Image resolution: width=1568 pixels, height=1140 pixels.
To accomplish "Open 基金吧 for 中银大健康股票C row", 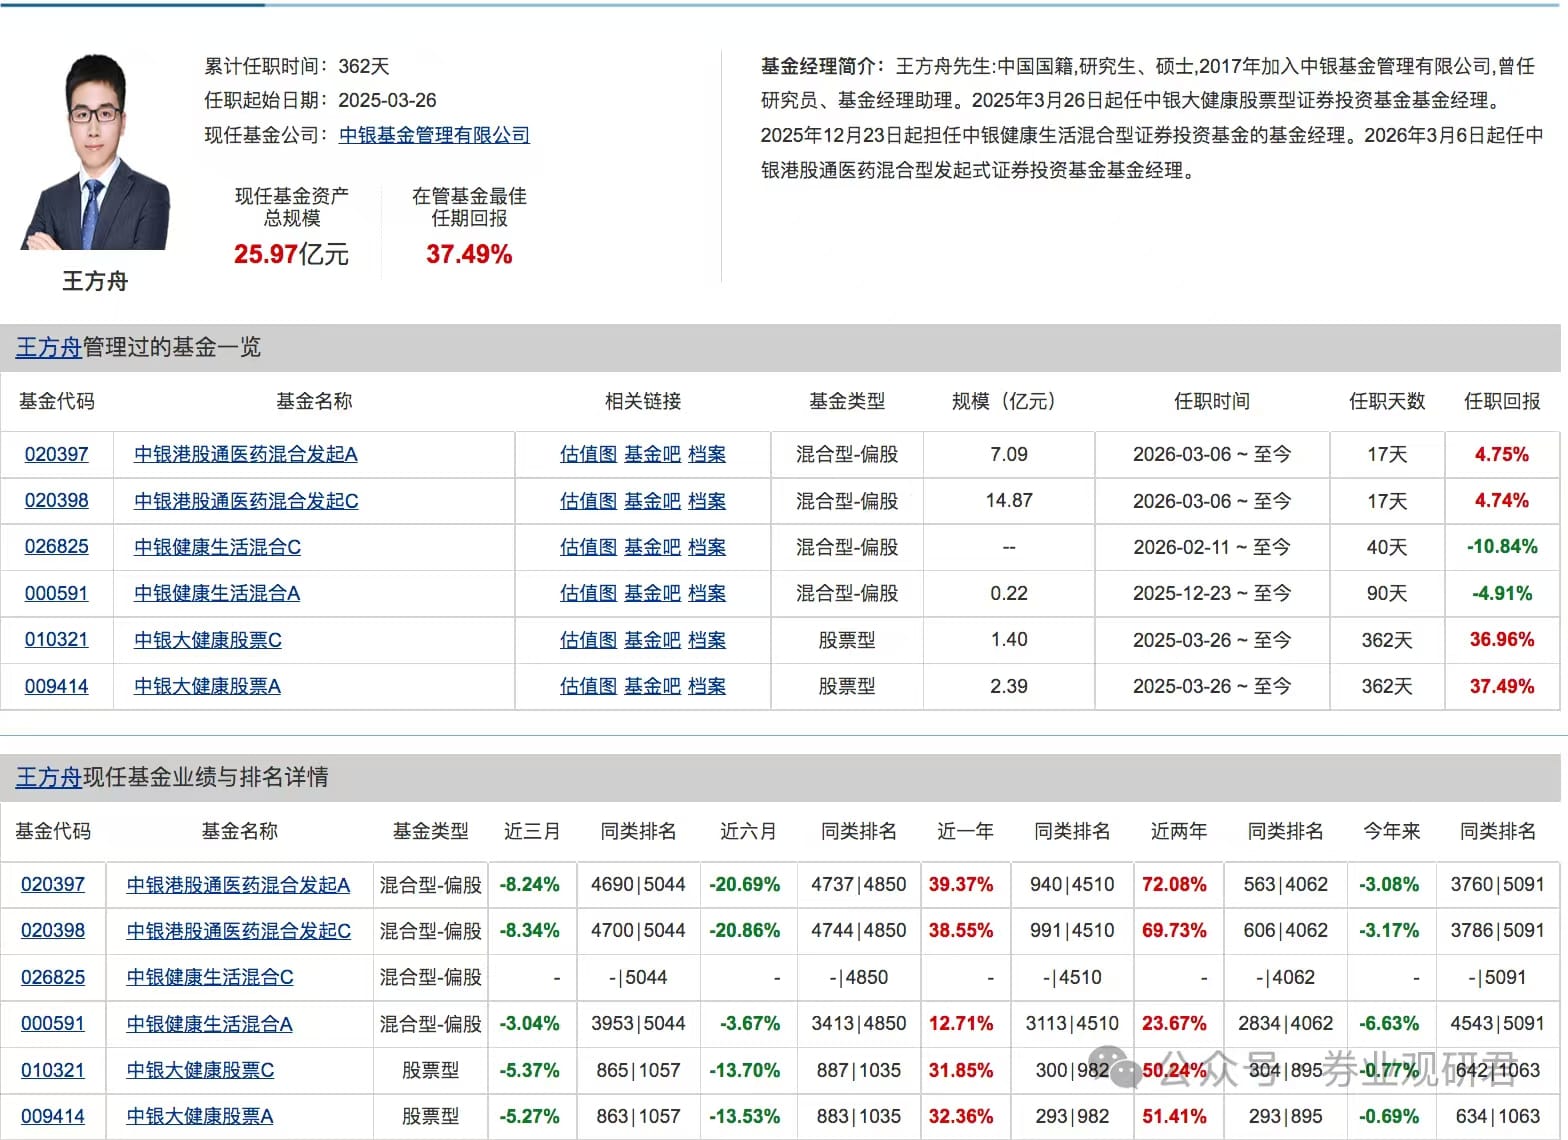I will [x=652, y=640].
